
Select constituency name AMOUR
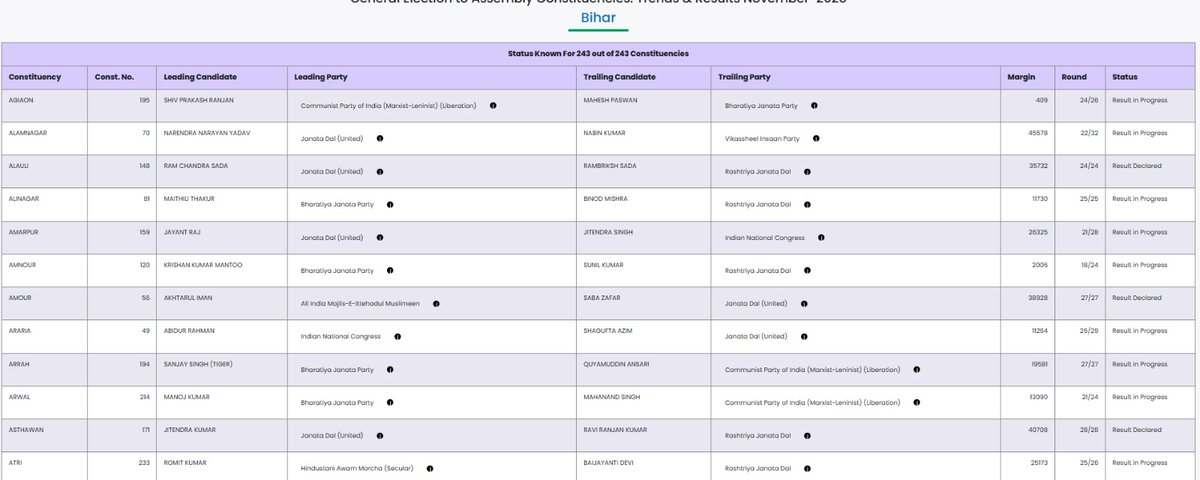pyautogui.click(x=21, y=298)
